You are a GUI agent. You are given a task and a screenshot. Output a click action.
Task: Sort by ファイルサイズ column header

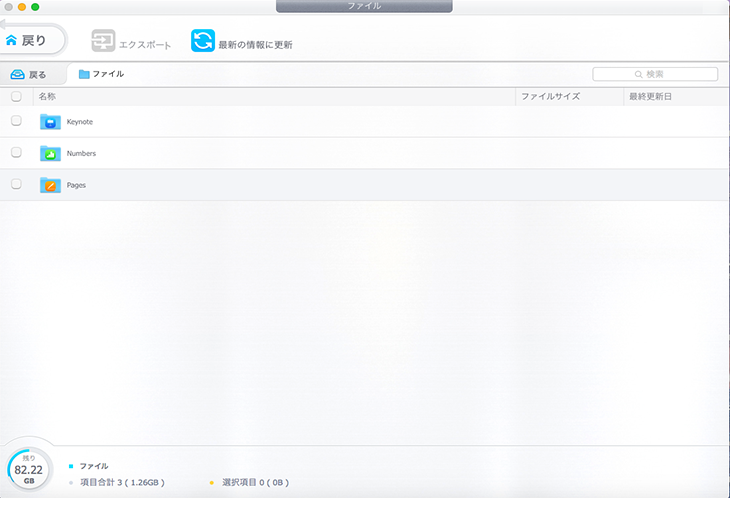(x=550, y=96)
